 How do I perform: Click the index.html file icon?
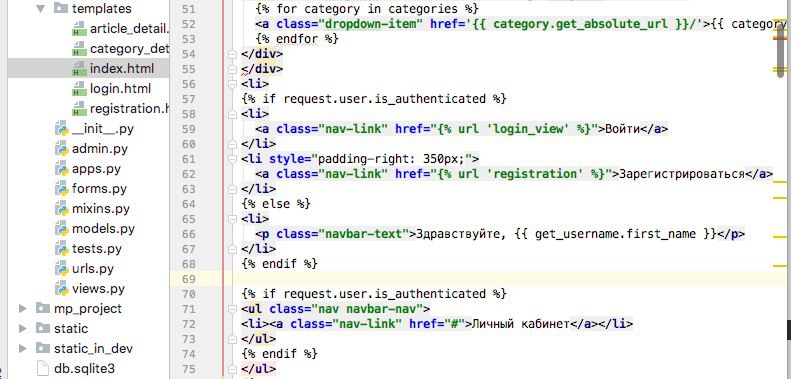(x=79, y=68)
